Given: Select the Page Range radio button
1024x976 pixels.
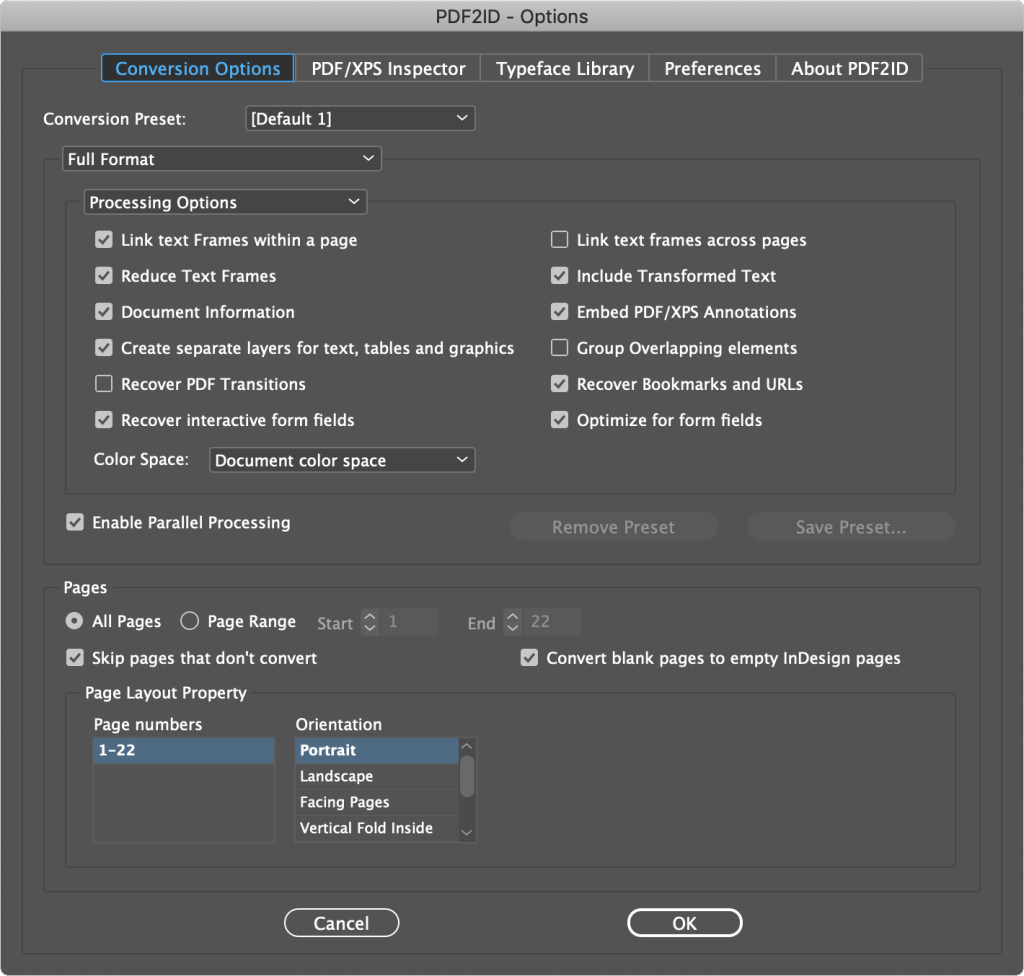Looking at the screenshot, I should coord(189,621).
